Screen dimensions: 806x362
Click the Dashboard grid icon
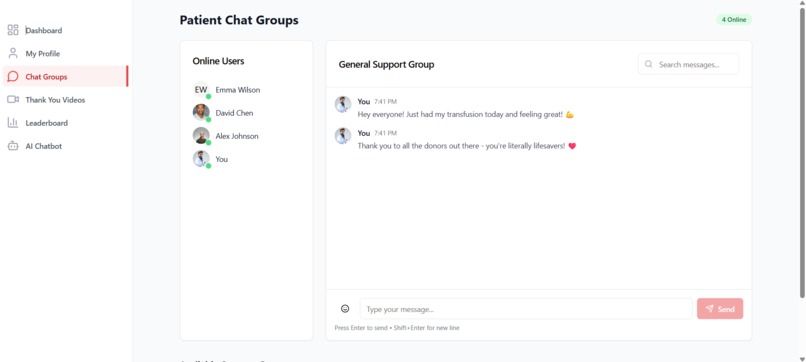pyautogui.click(x=13, y=30)
